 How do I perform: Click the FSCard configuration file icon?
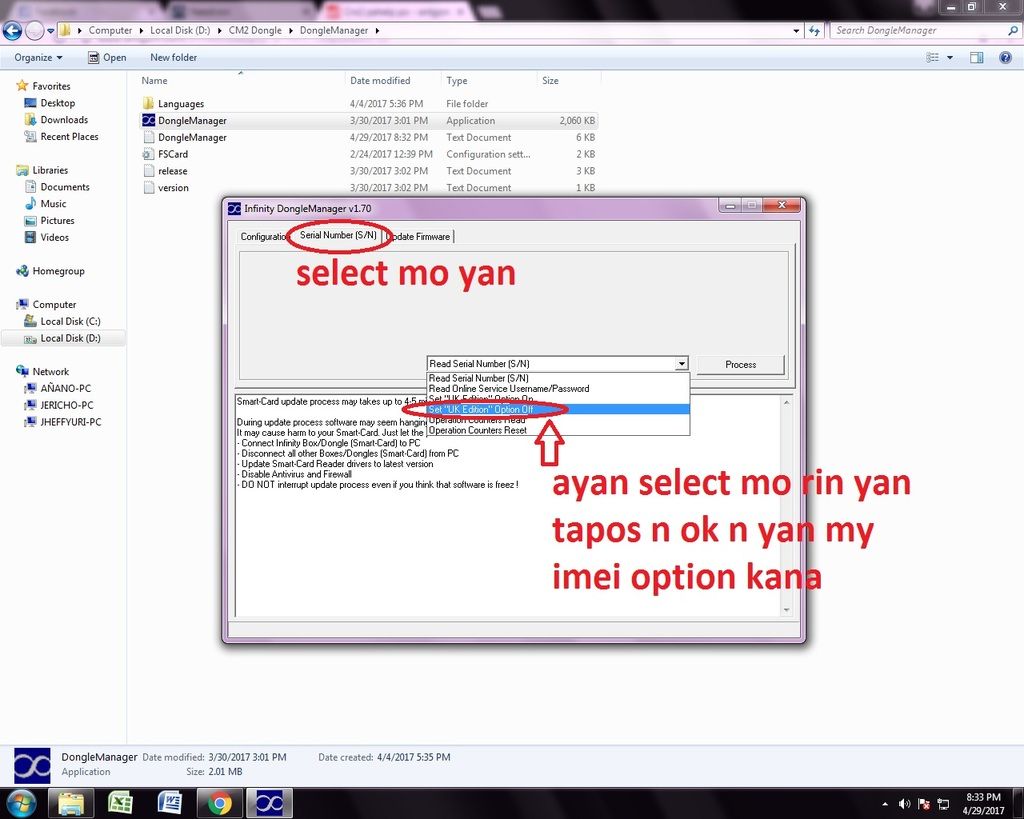tap(149, 154)
